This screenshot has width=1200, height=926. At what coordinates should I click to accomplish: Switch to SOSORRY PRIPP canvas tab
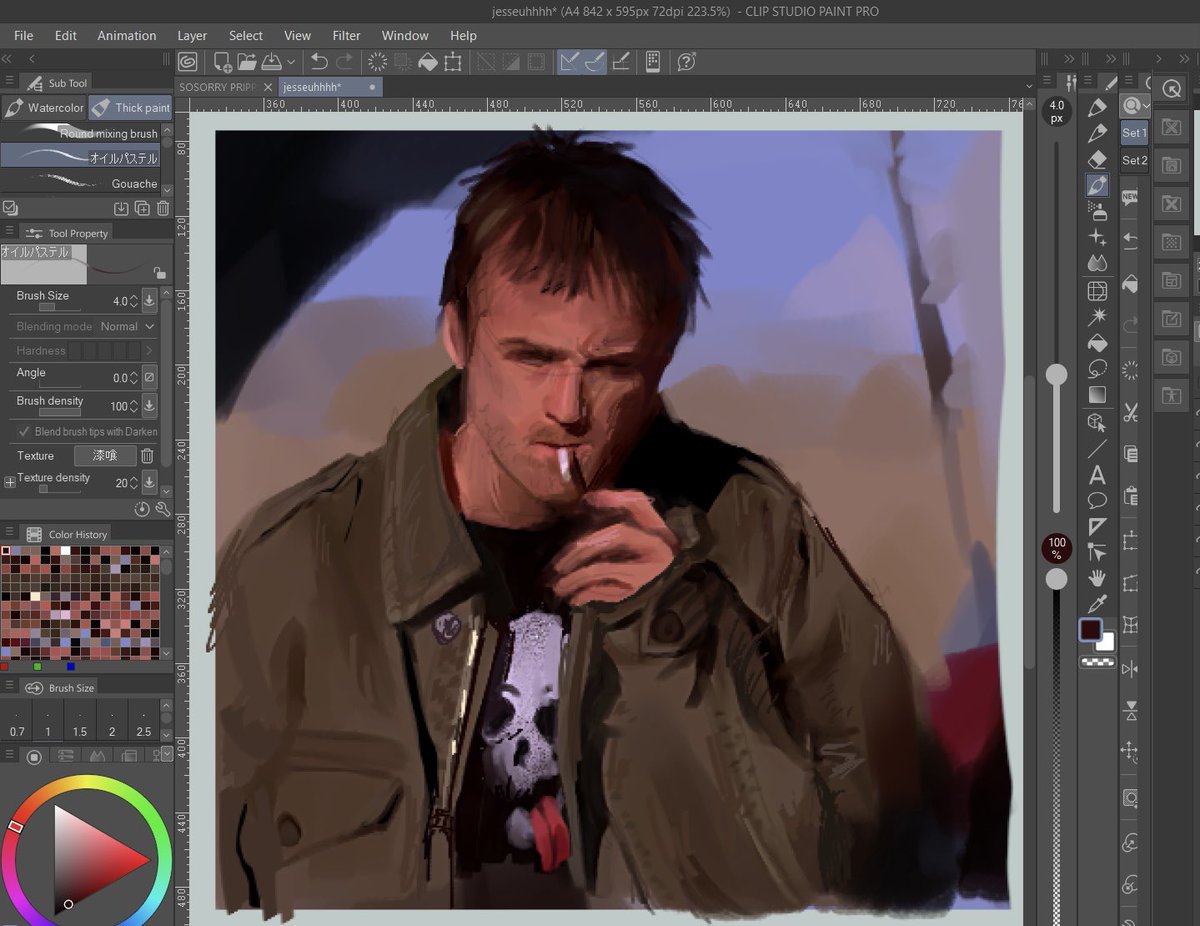coord(226,87)
